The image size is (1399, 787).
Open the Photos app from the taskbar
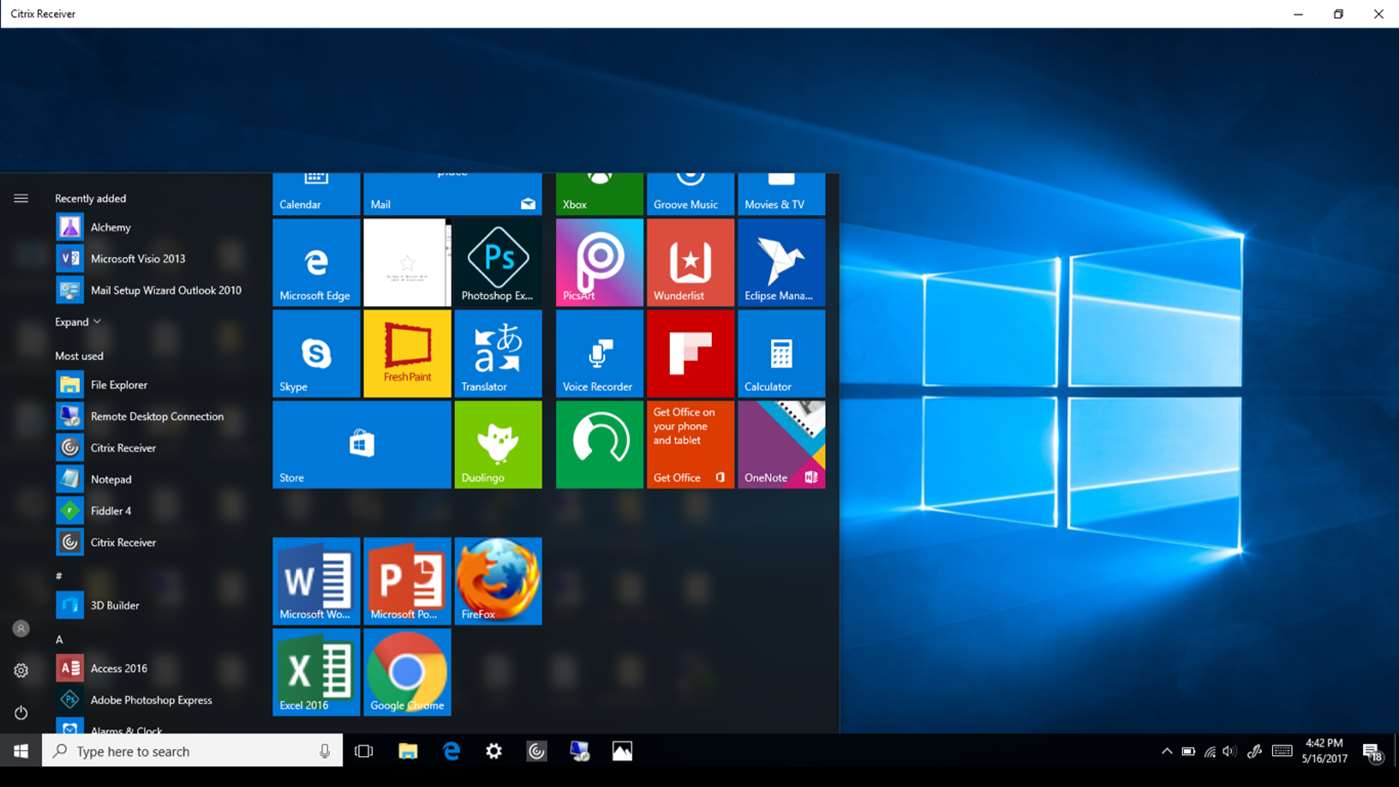click(x=622, y=750)
